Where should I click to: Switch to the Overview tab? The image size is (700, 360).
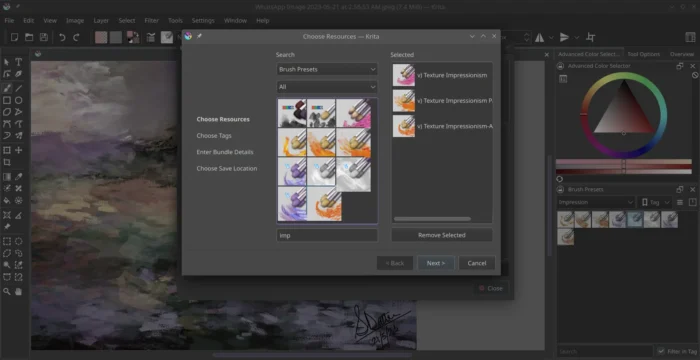pyautogui.click(x=682, y=54)
